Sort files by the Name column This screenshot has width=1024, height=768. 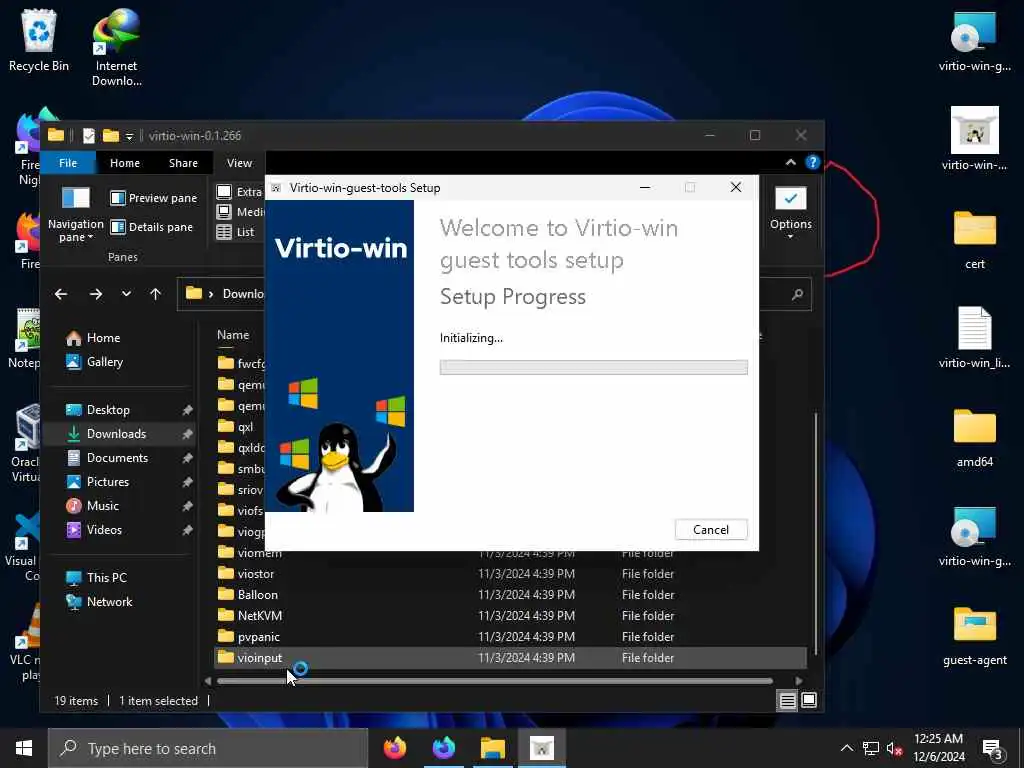(x=233, y=335)
